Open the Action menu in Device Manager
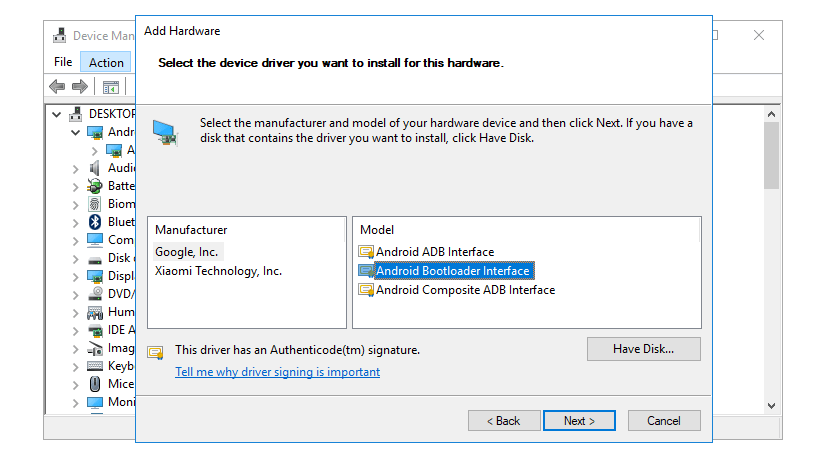The height and width of the screenshot is (467, 822). 106,62
